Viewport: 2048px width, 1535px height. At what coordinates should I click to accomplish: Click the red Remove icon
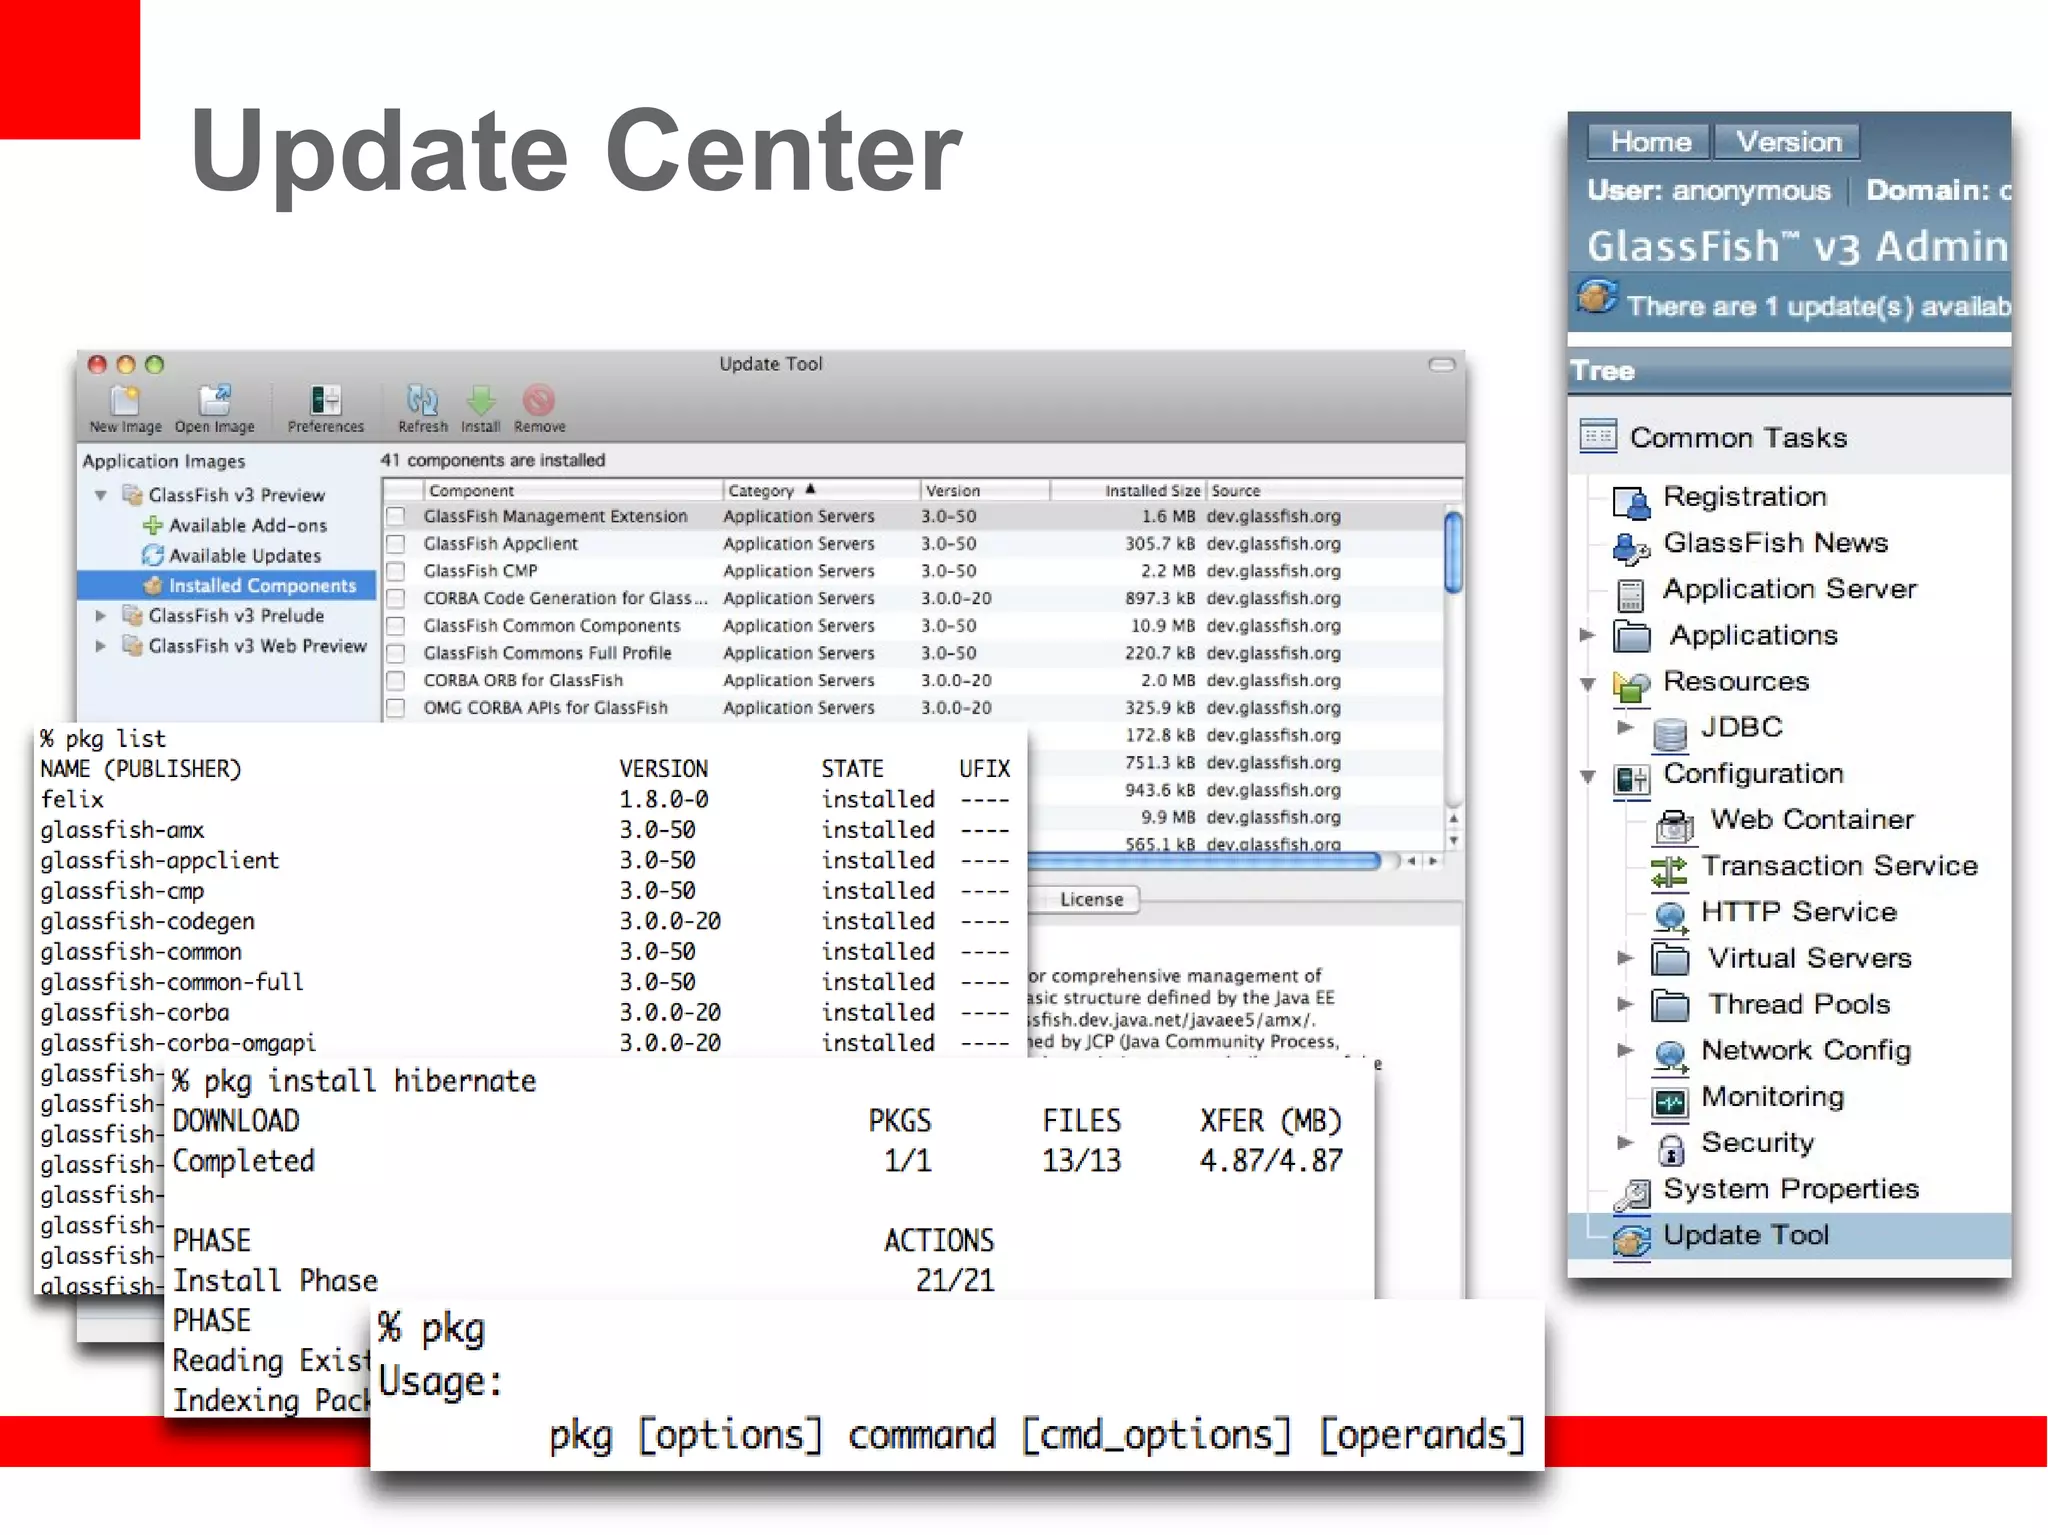(539, 401)
